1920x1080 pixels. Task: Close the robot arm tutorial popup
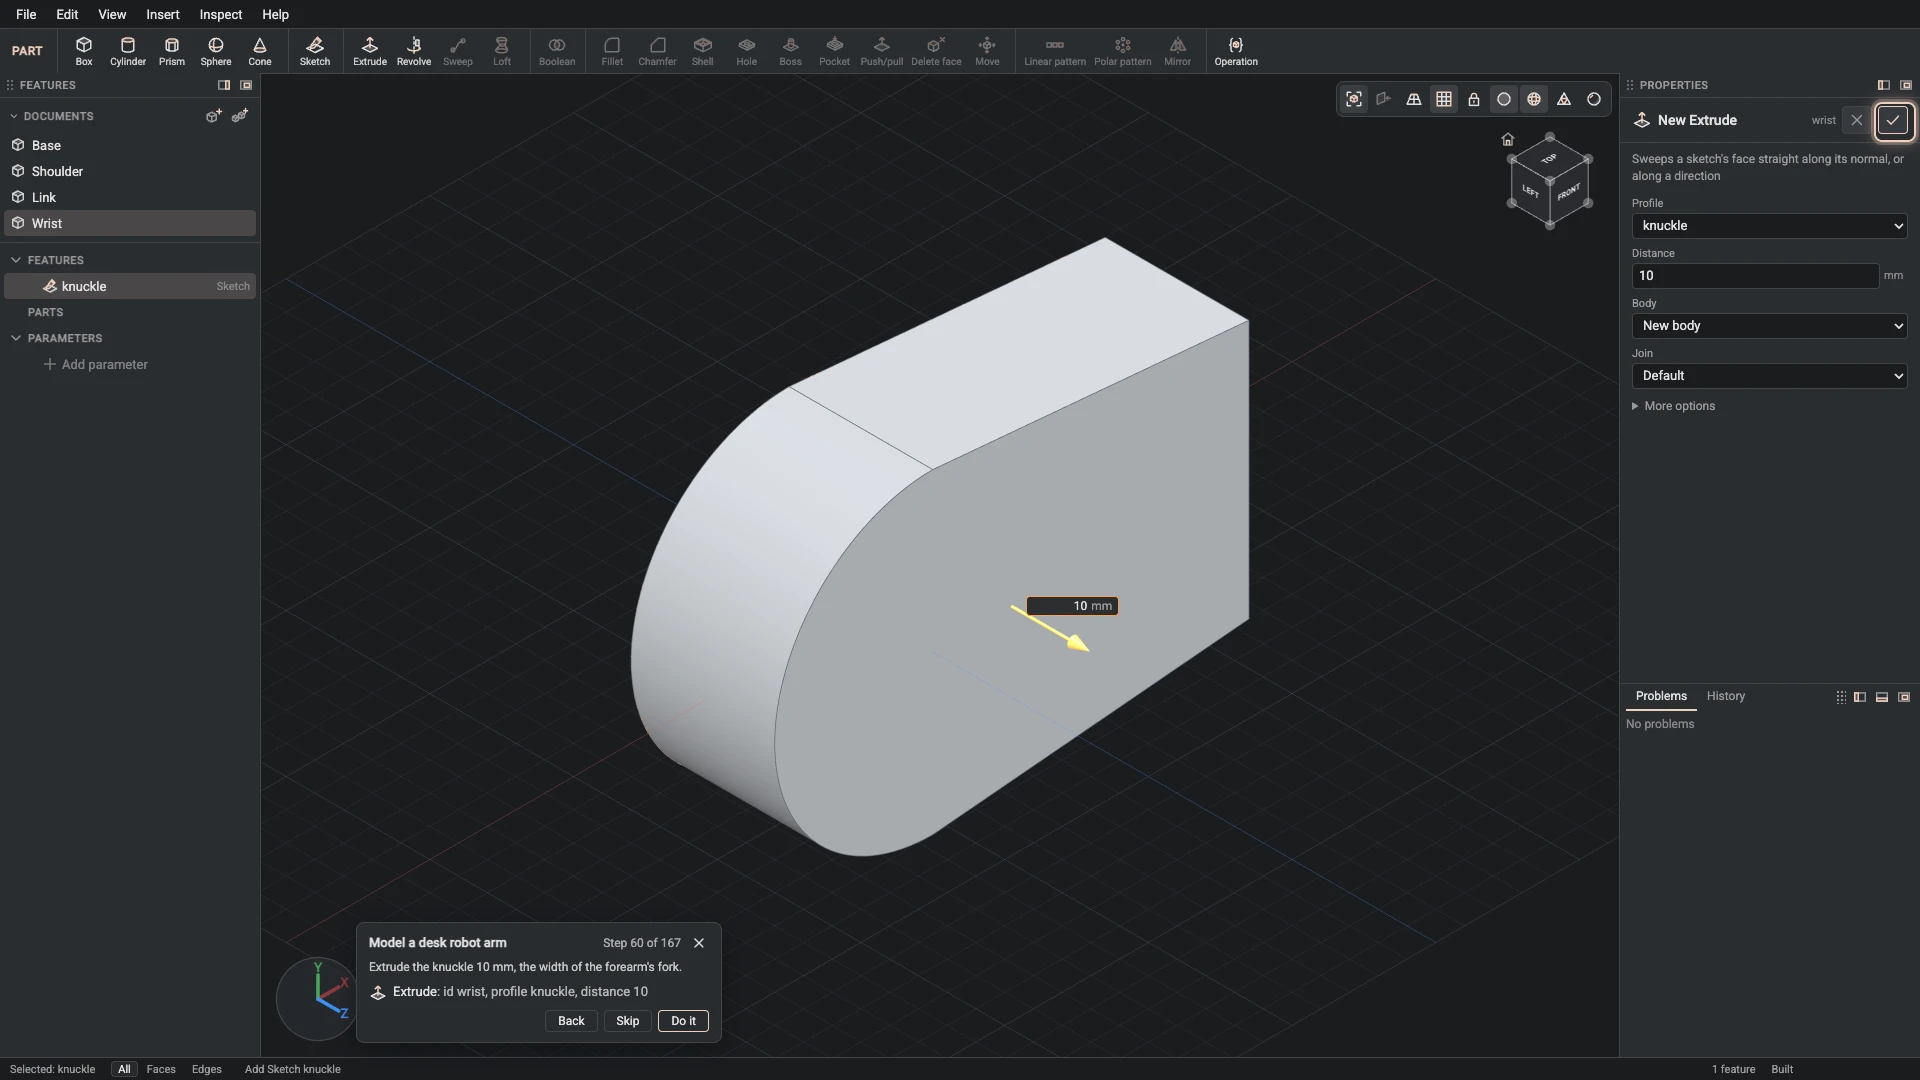[x=699, y=943]
